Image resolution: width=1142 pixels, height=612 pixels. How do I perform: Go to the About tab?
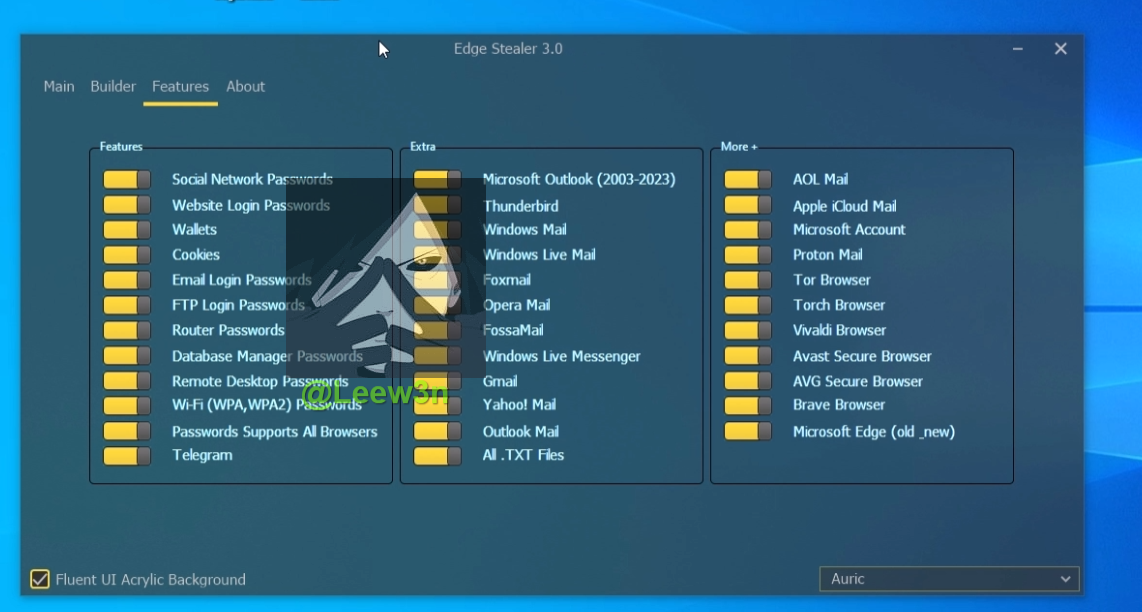click(245, 87)
